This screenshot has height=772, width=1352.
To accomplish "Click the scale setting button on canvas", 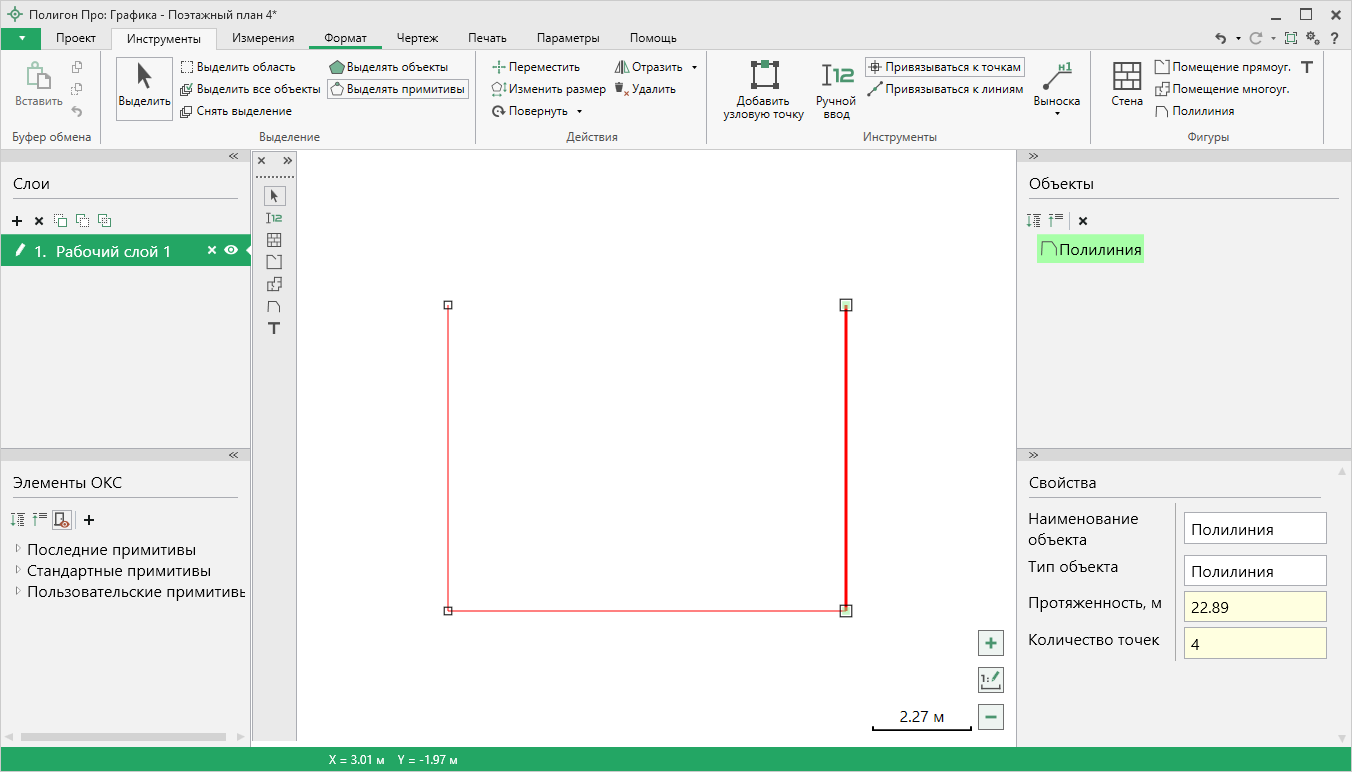I will (x=990, y=680).
